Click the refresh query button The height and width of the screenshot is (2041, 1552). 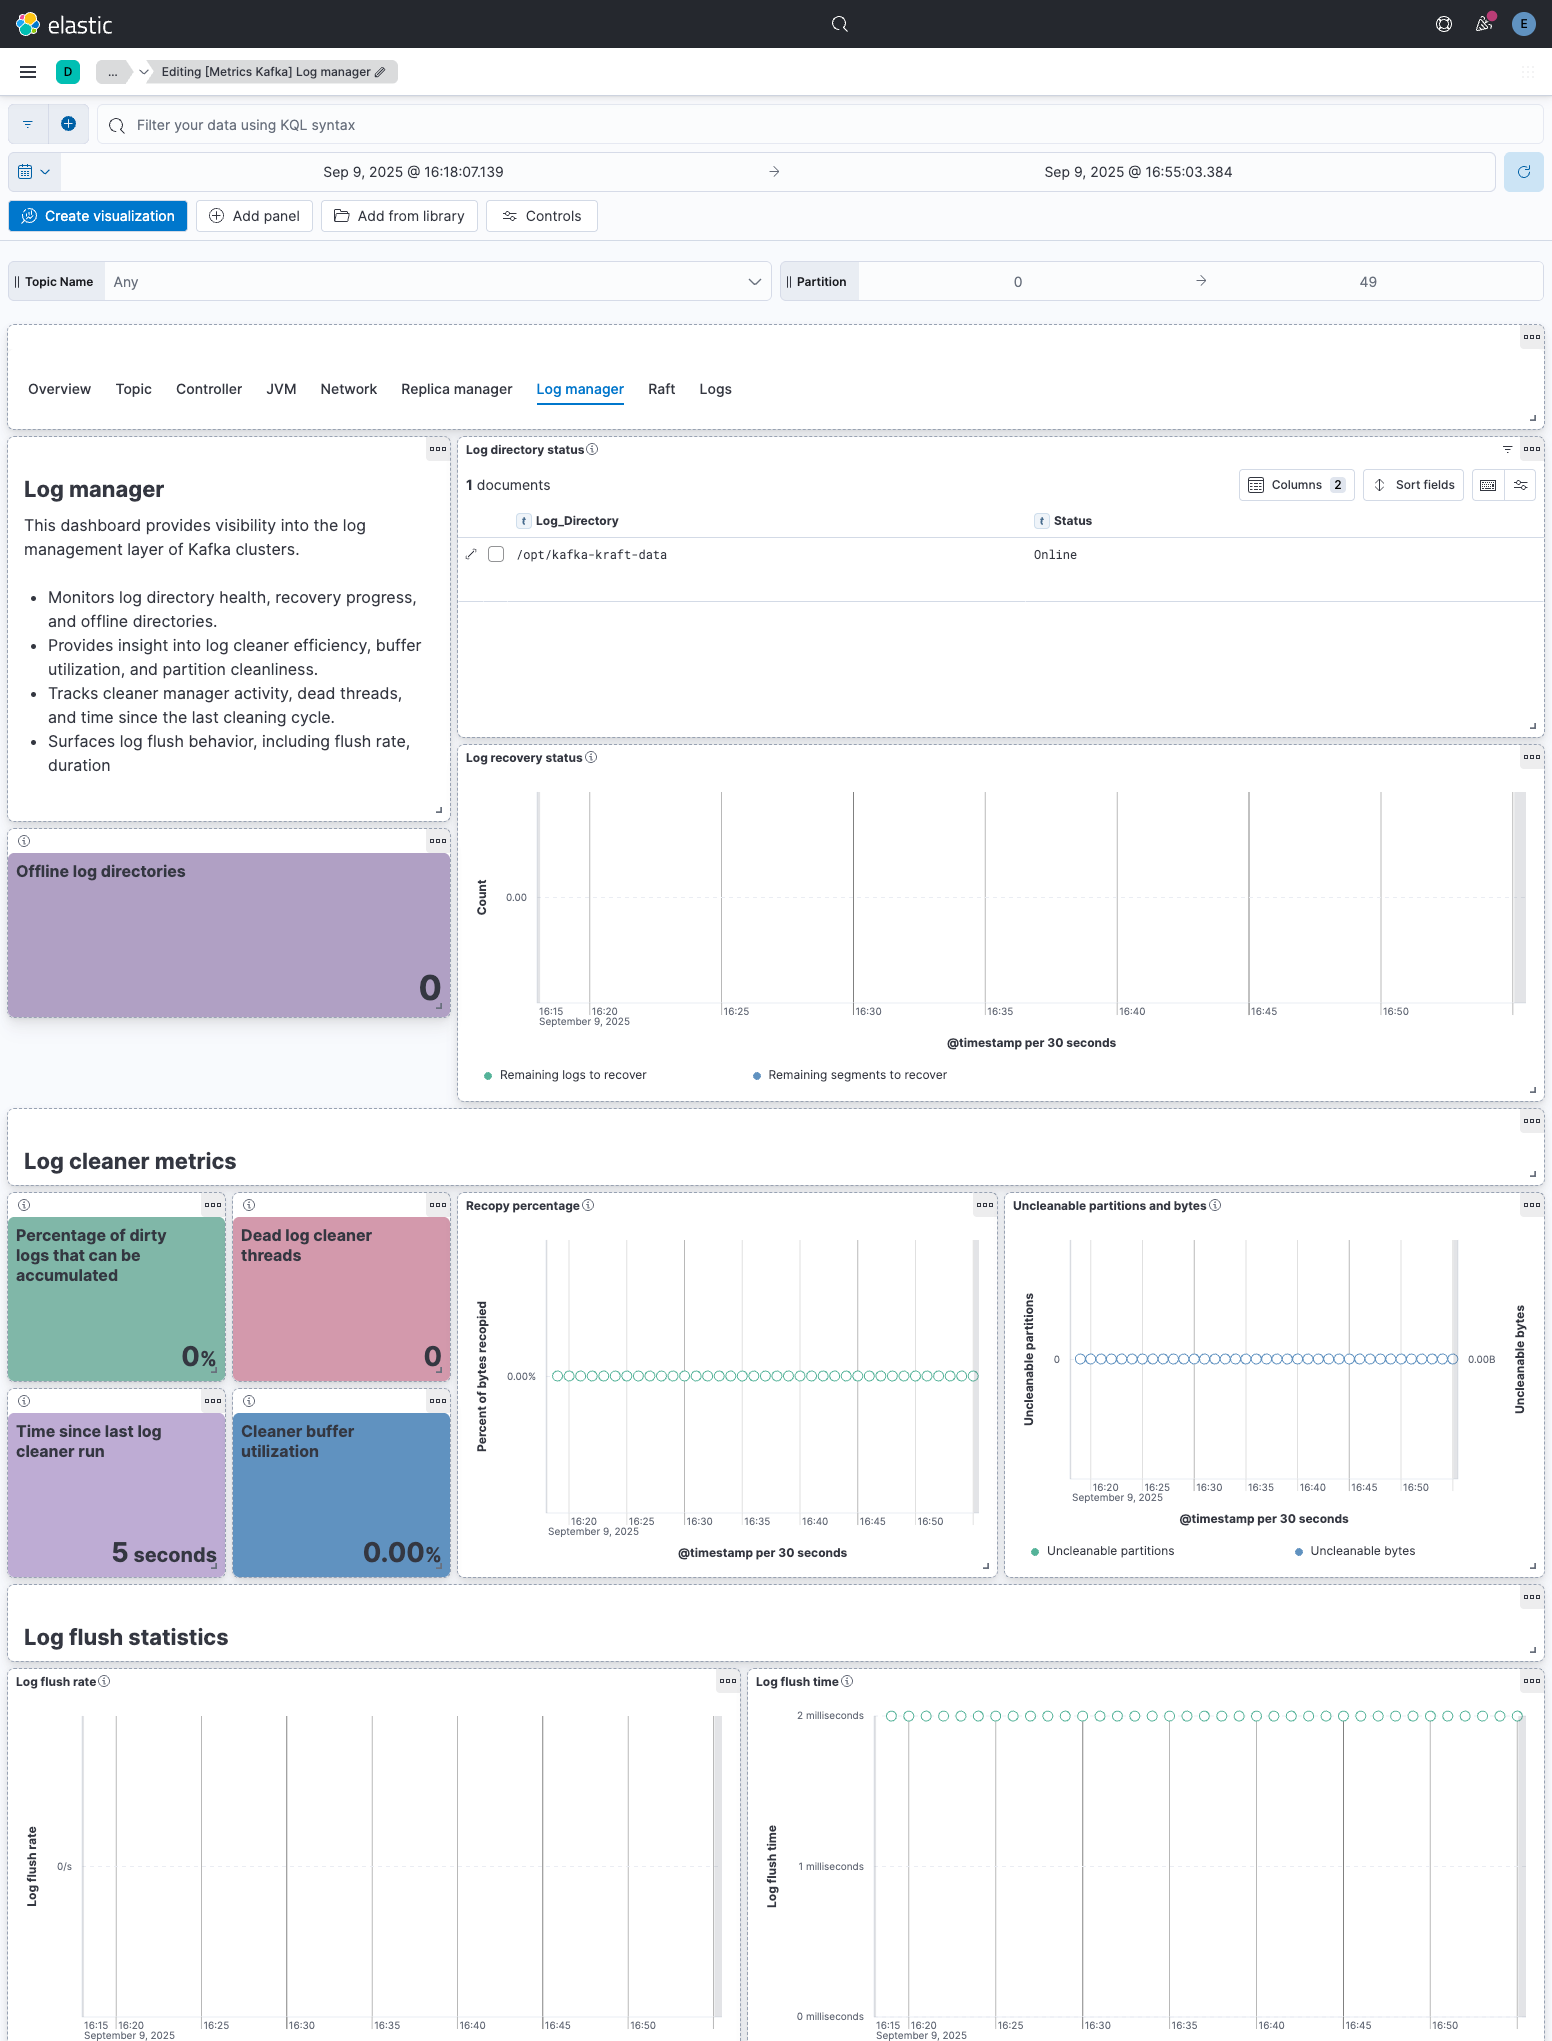coord(1523,172)
